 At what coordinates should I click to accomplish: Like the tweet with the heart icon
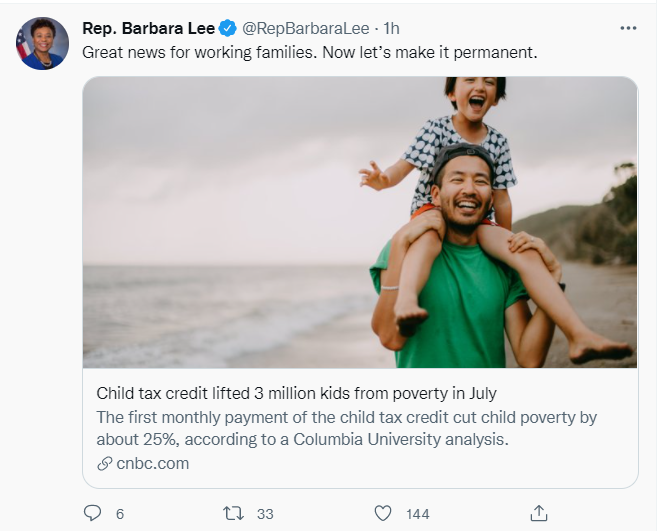(x=382, y=513)
